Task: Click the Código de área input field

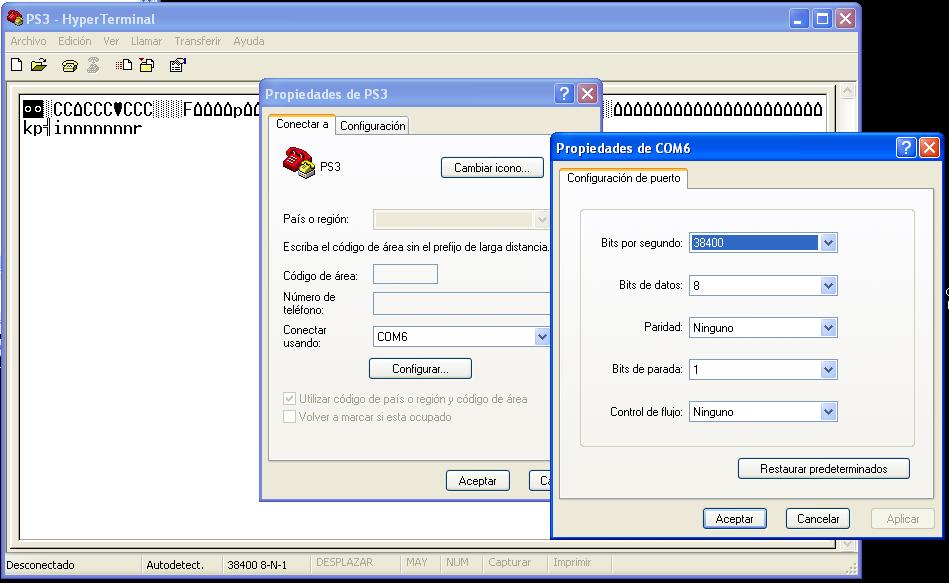Action: [405, 274]
